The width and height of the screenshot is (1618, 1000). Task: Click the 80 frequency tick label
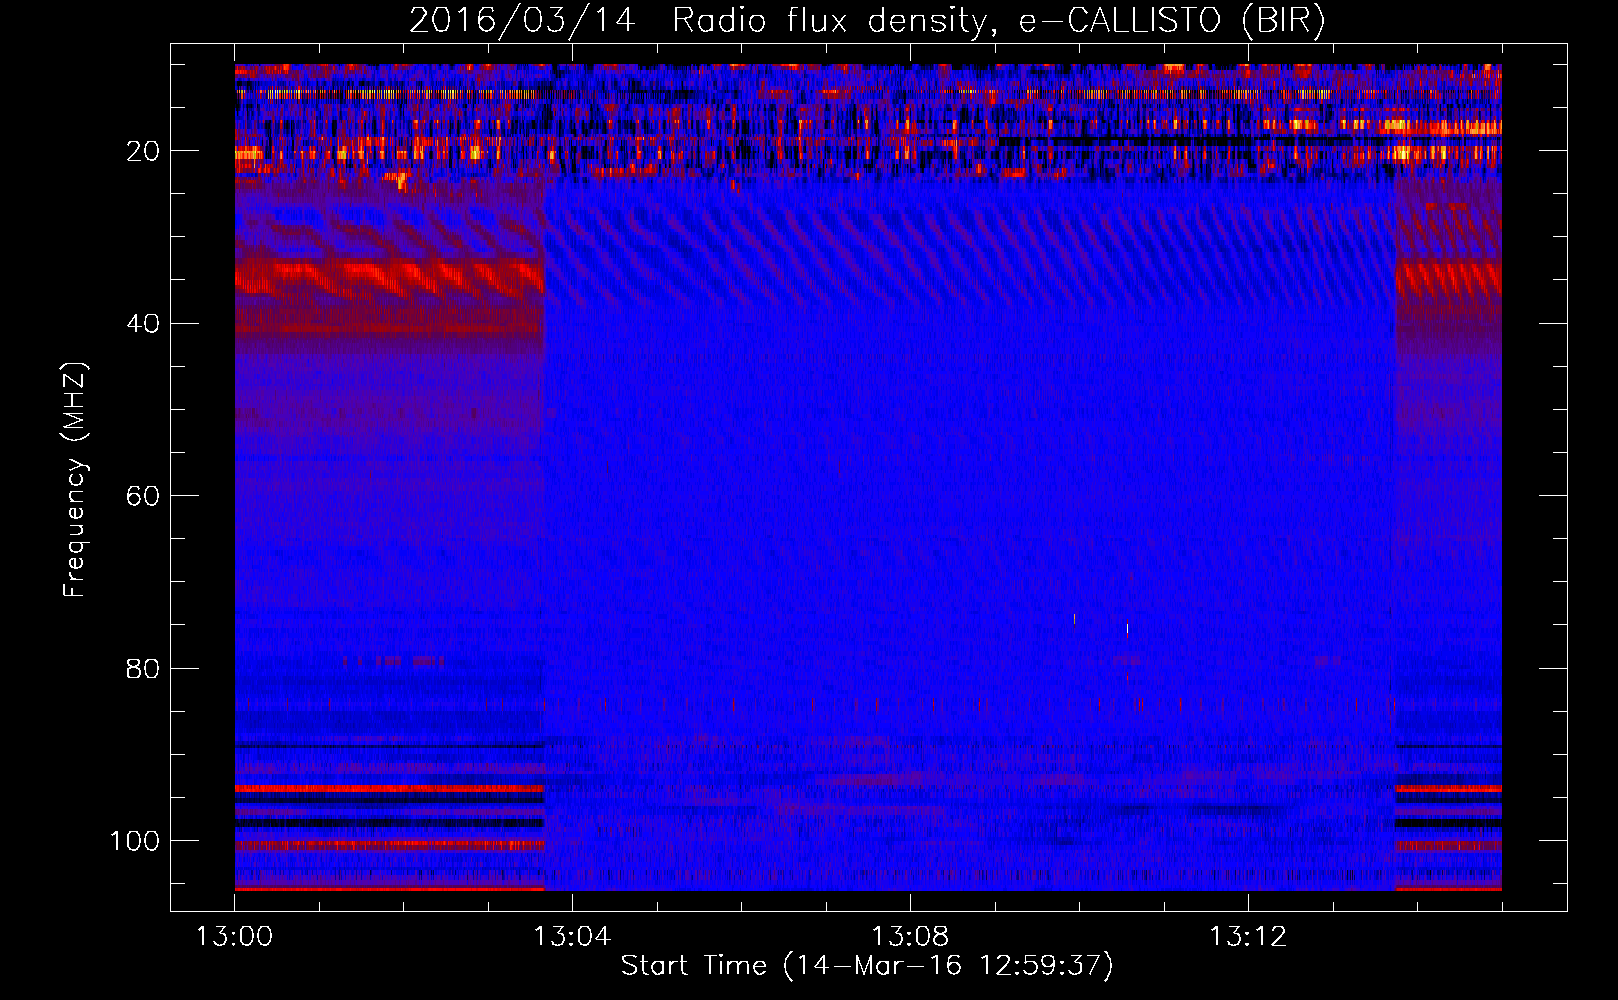143,668
